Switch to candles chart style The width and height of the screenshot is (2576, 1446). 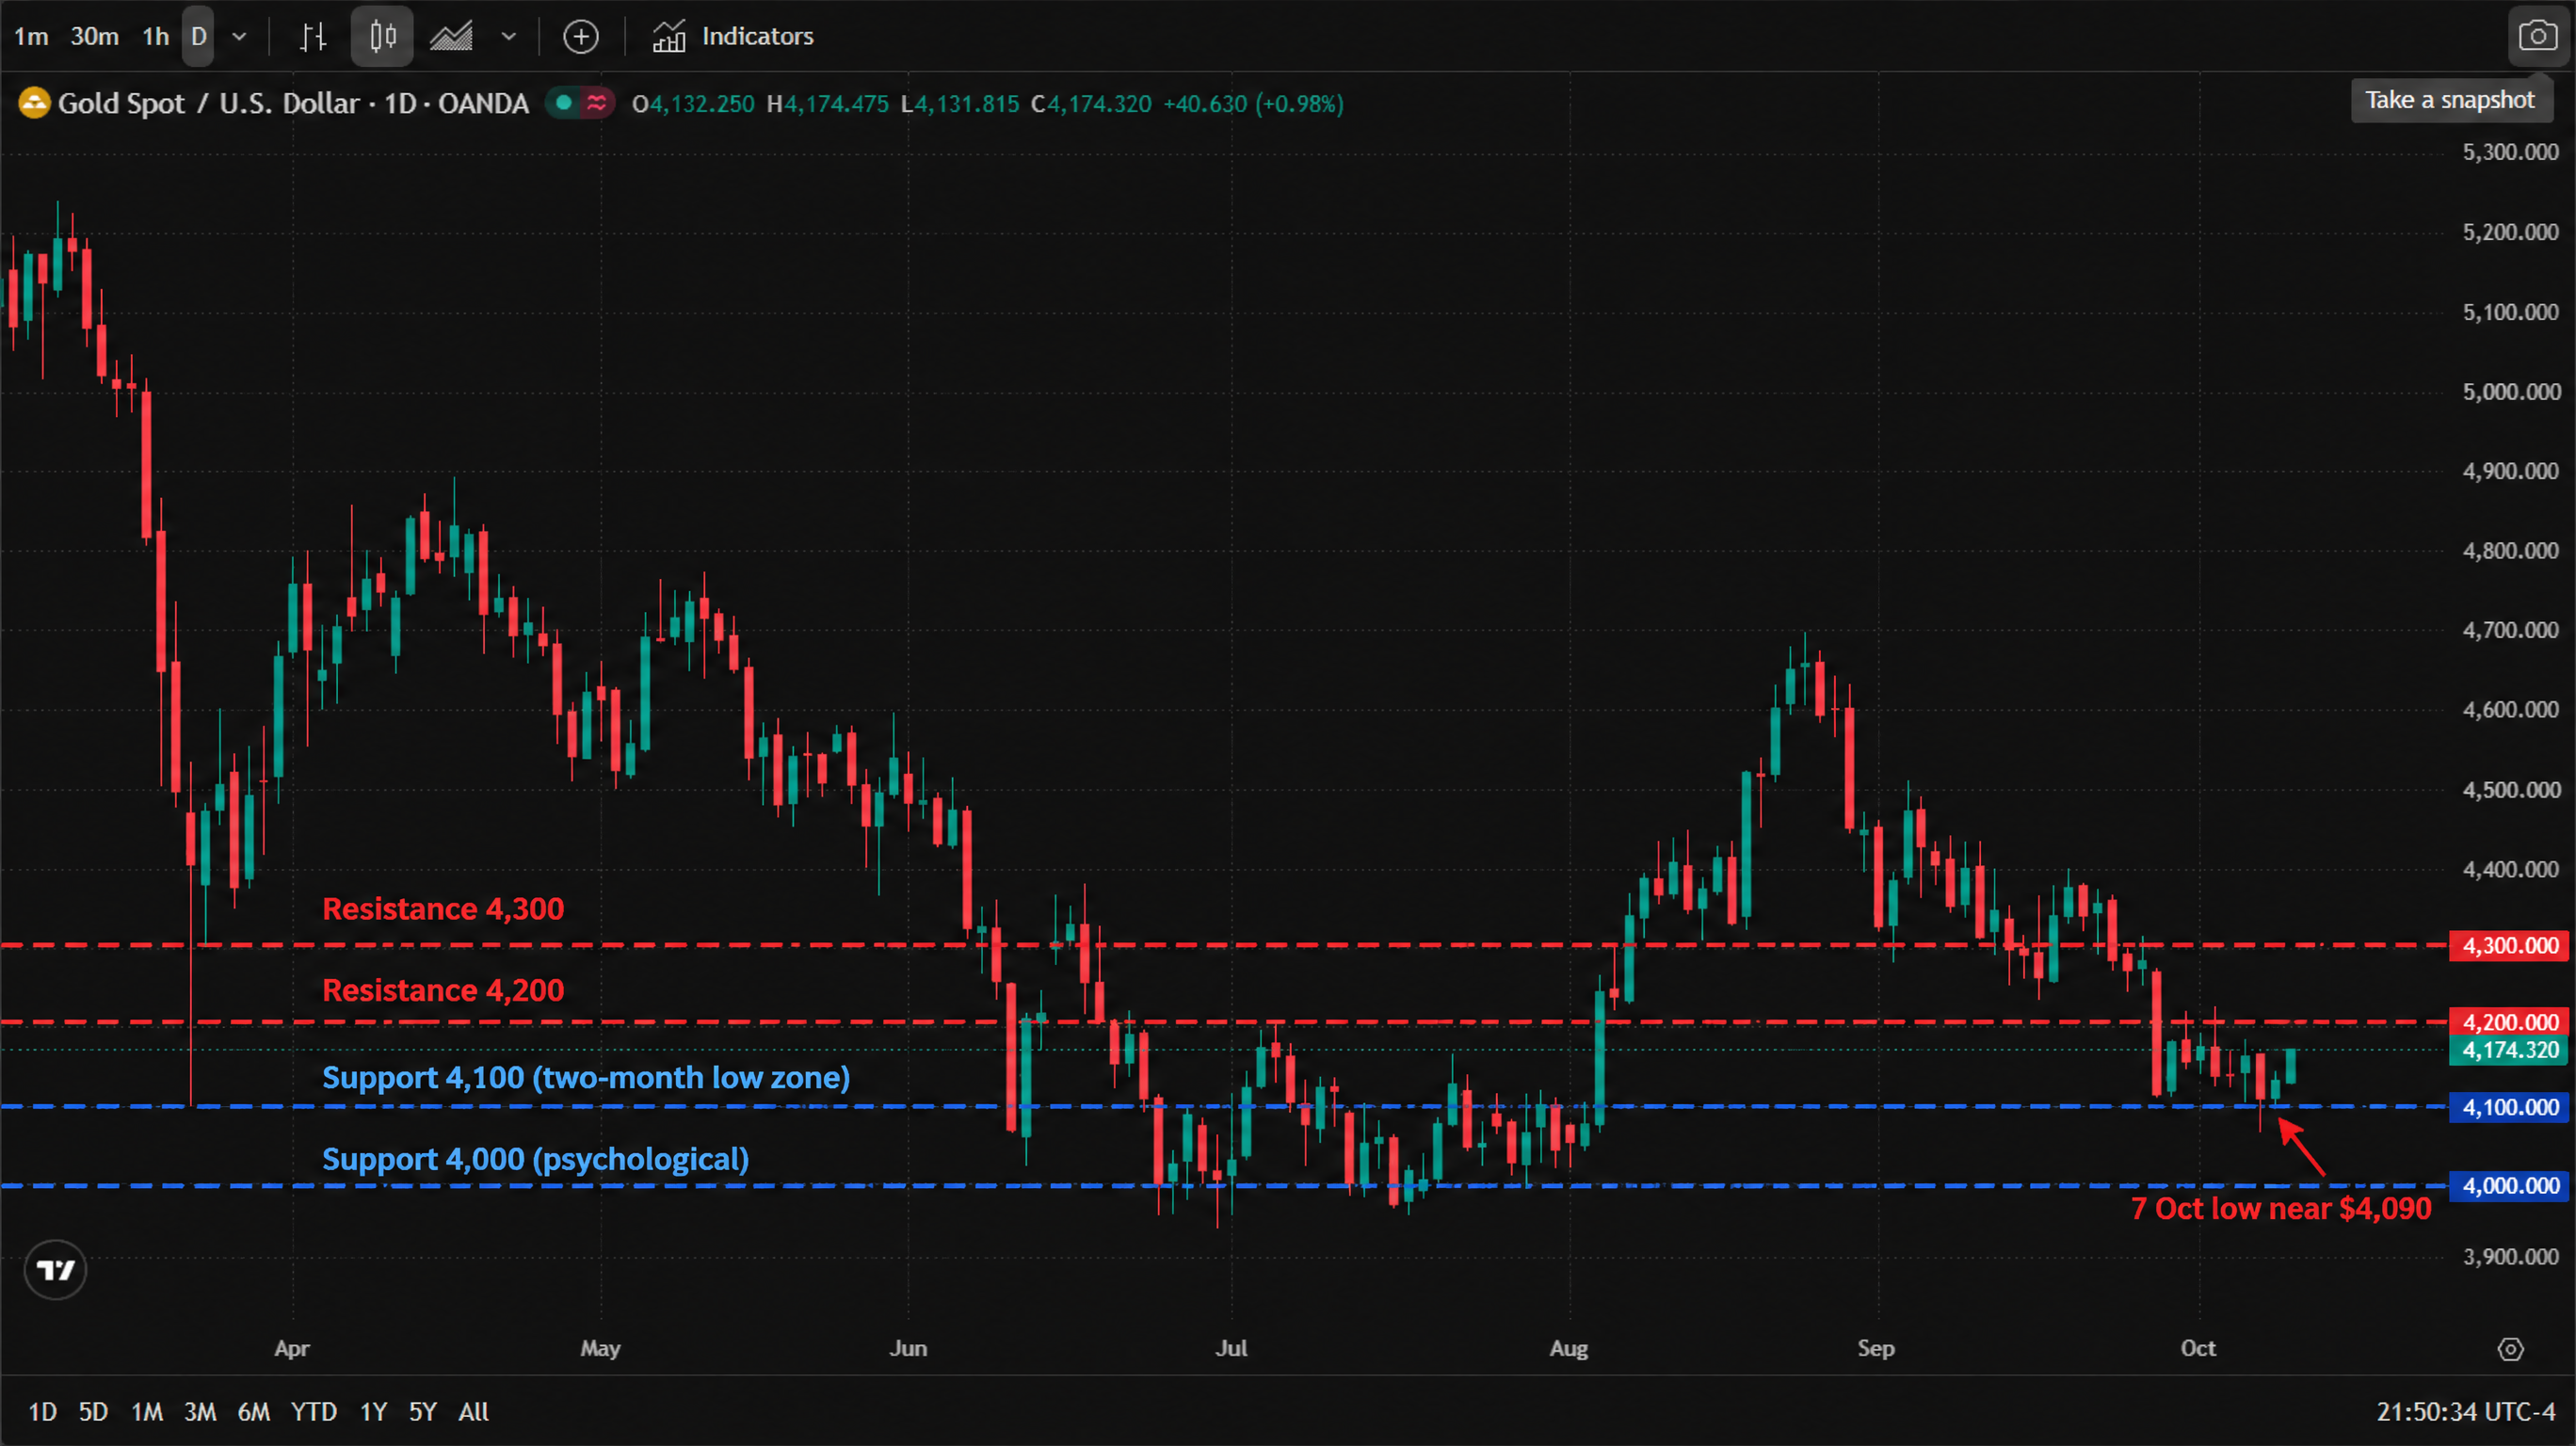pyautogui.click(x=382, y=37)
